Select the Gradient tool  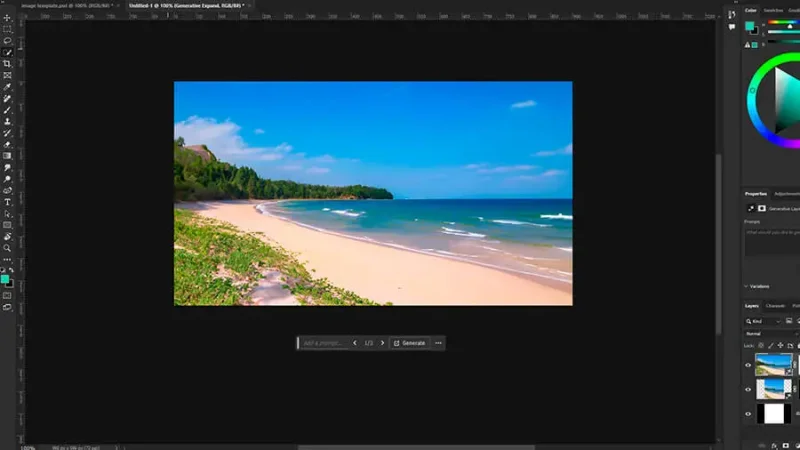pos(7,156)
